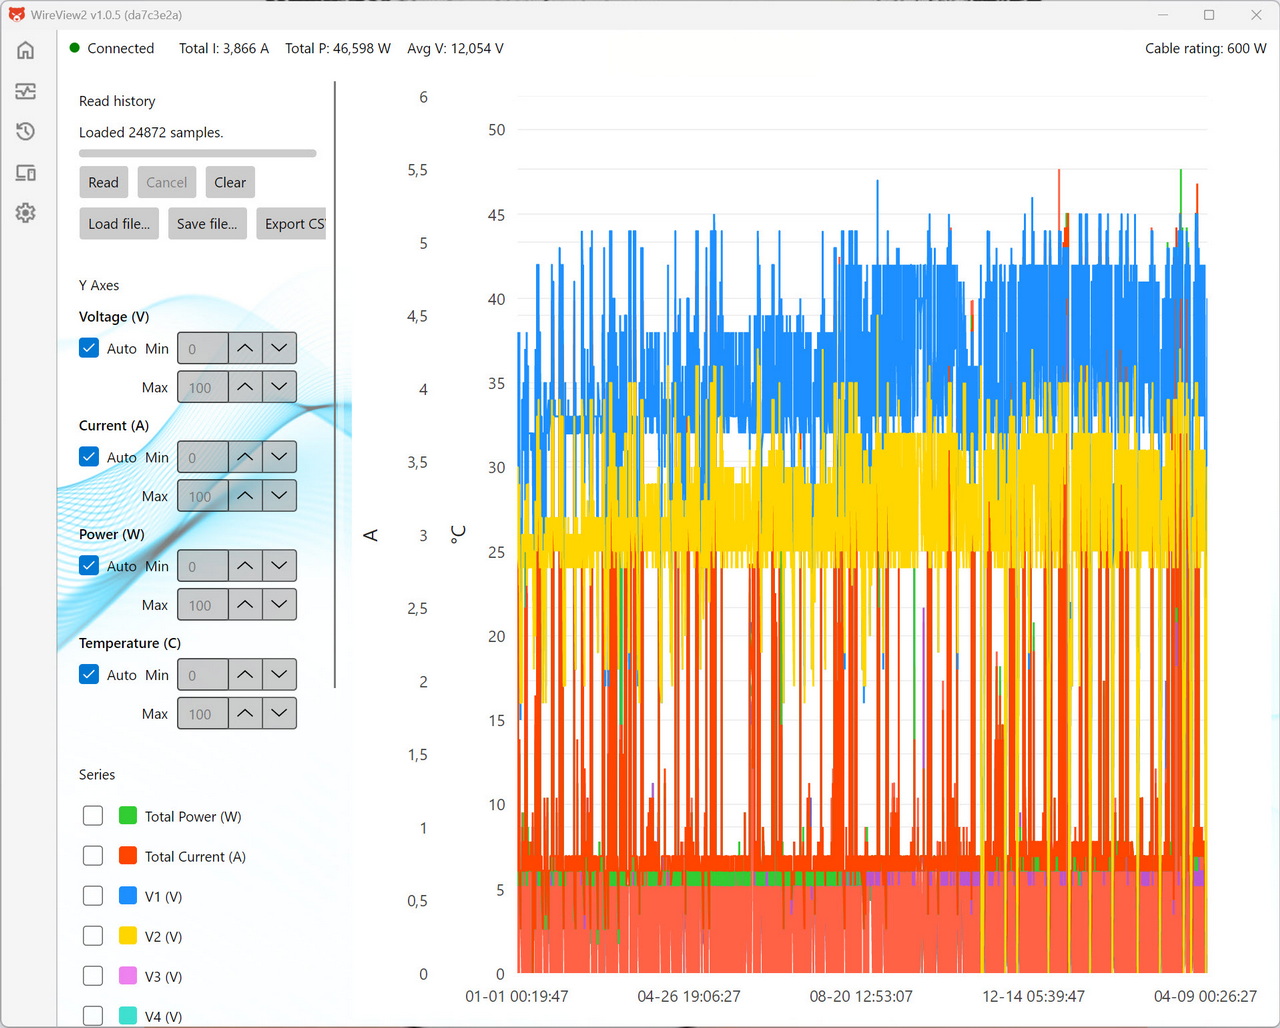The image size is (1280, 1028).
Task: Decrease Current Min with down arrow
Action: (x=279, y=457)
